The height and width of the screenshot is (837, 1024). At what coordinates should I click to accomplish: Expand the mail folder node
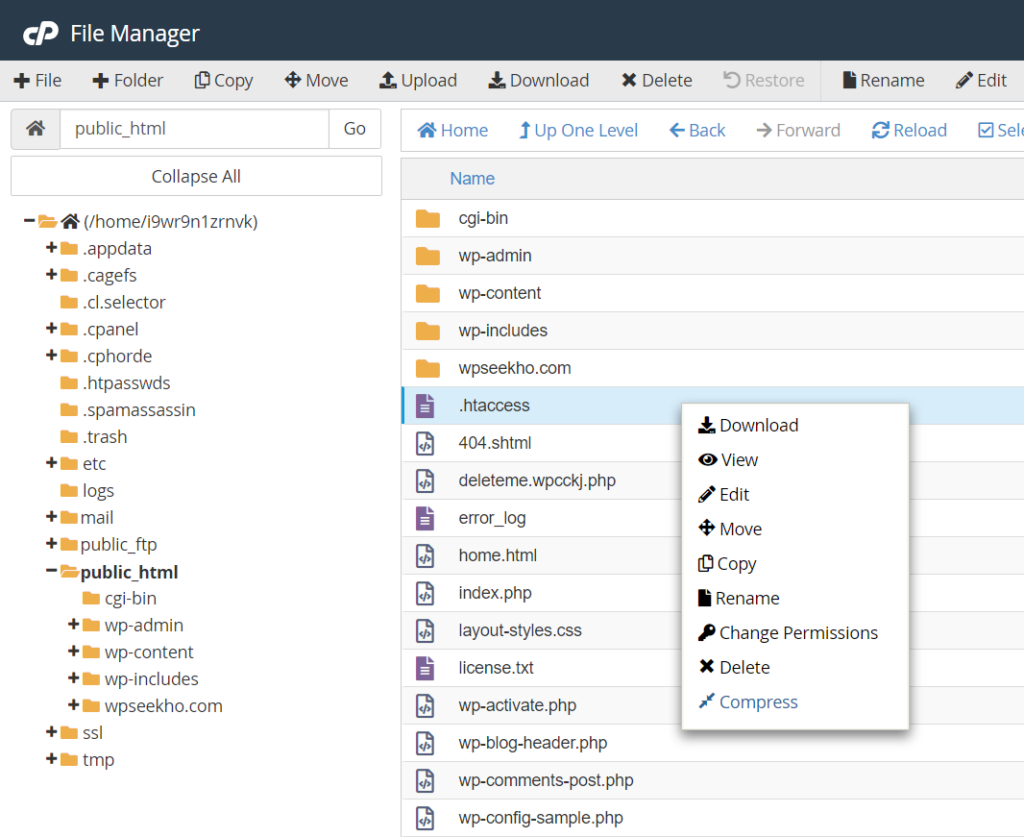[x=52, y=516]
